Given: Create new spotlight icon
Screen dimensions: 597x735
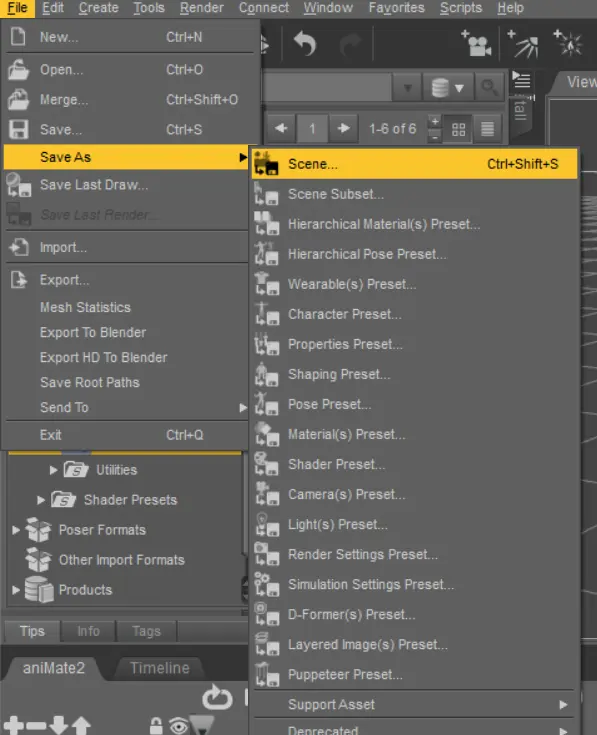Looking at the screenshot, I should coord(522,44).
